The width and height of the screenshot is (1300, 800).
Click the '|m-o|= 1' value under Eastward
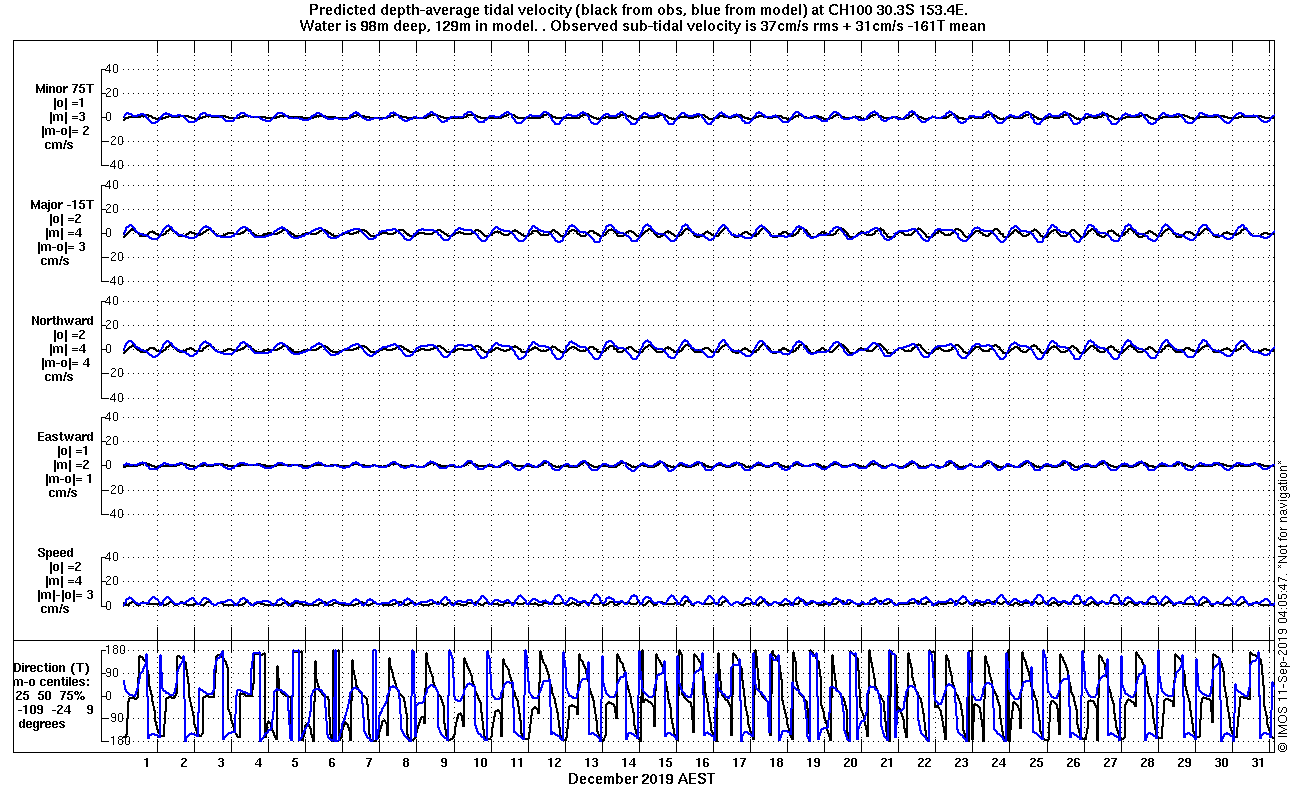click(69, 479)
